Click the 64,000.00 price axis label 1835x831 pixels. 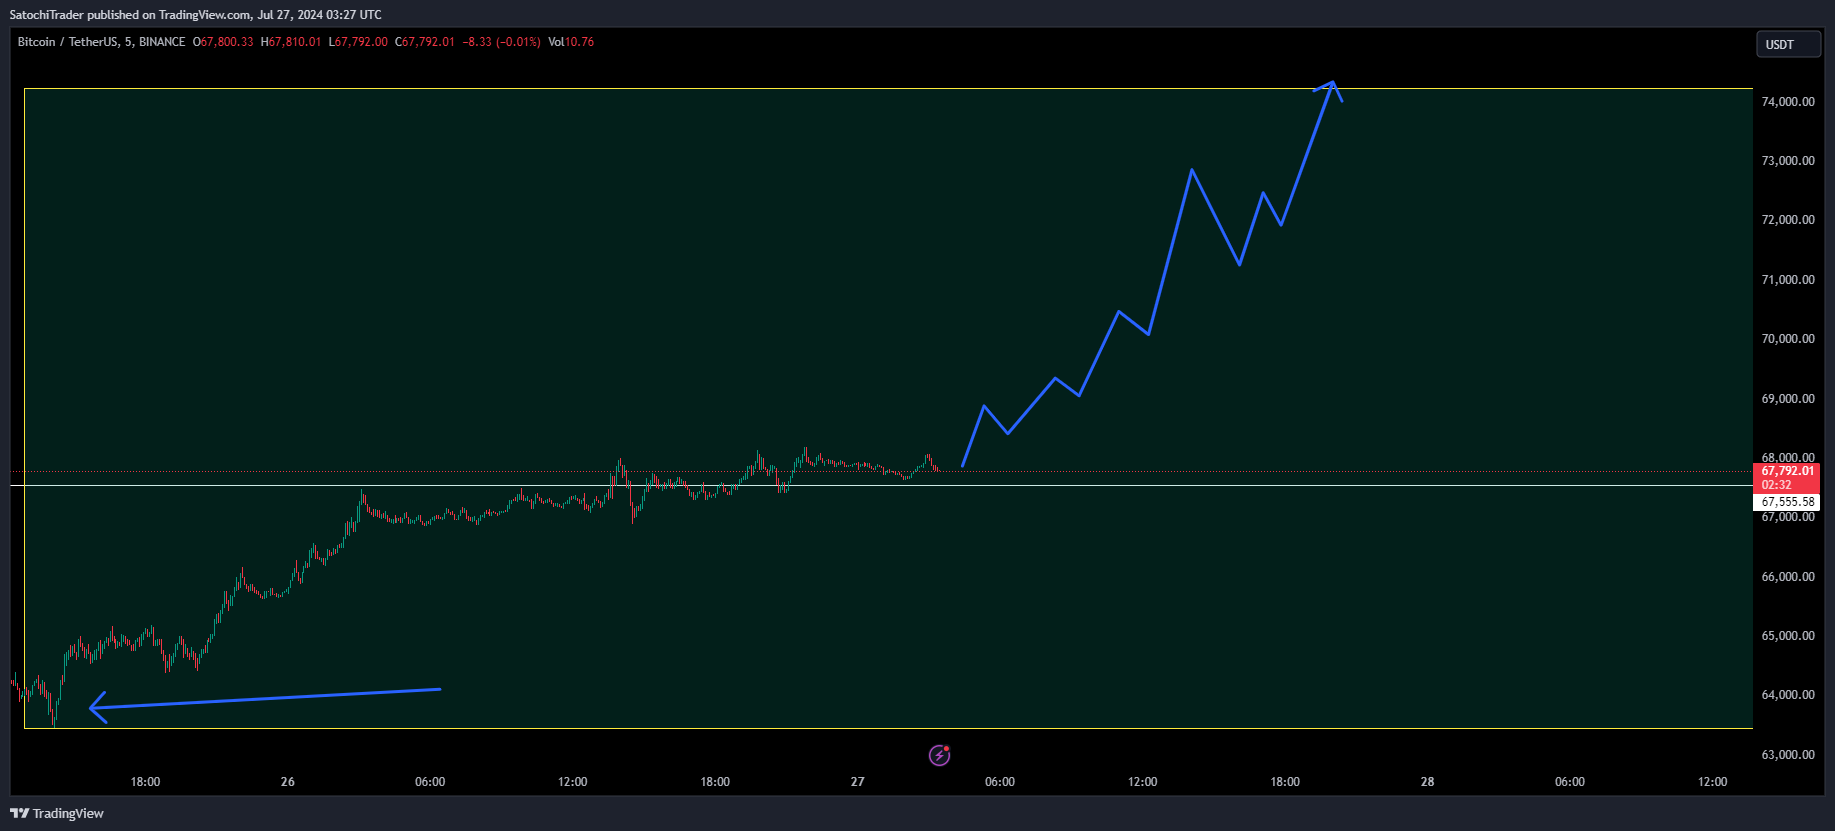[1788, 695]
